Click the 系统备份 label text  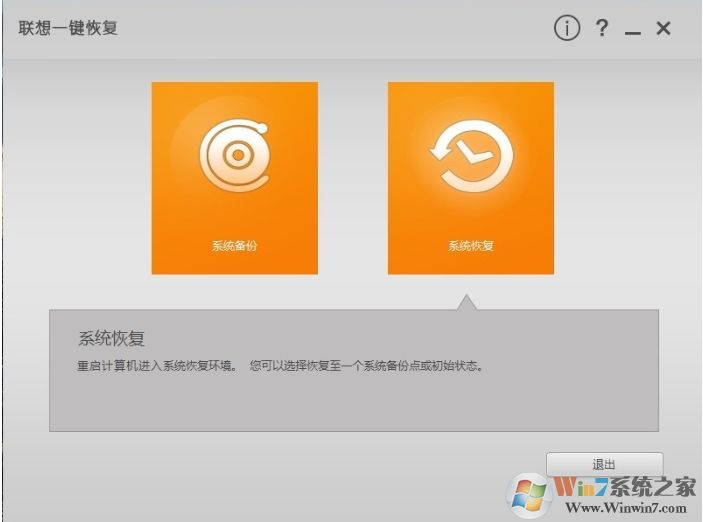(234, 245)
